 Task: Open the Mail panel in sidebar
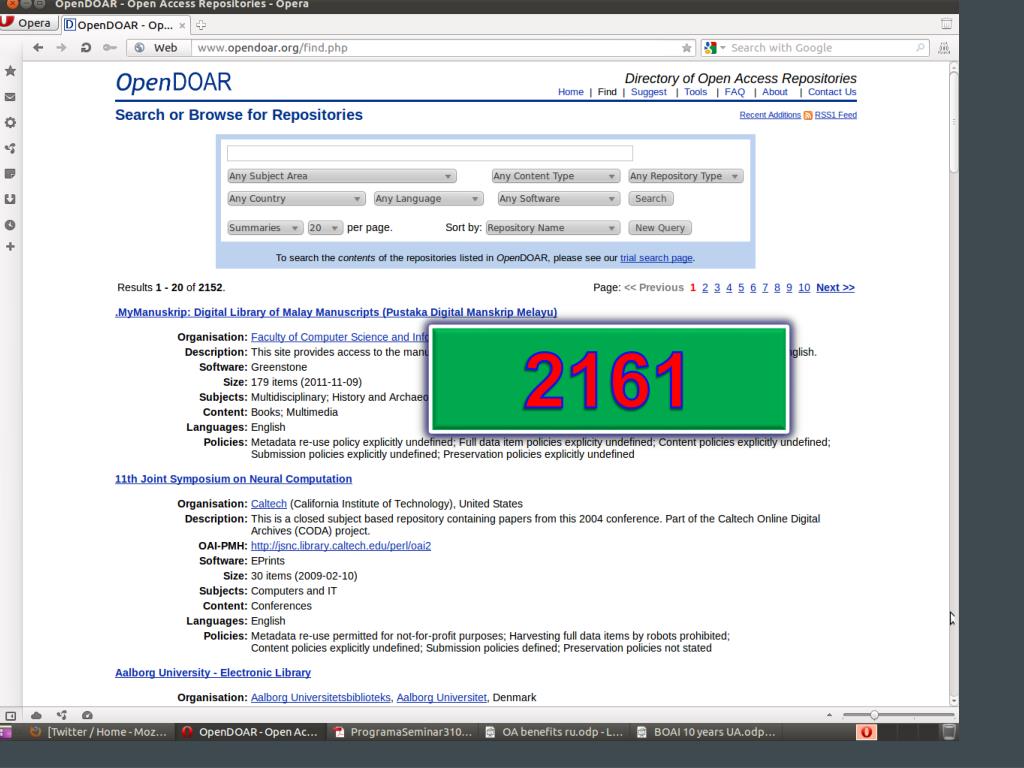[x=10, y=97]
